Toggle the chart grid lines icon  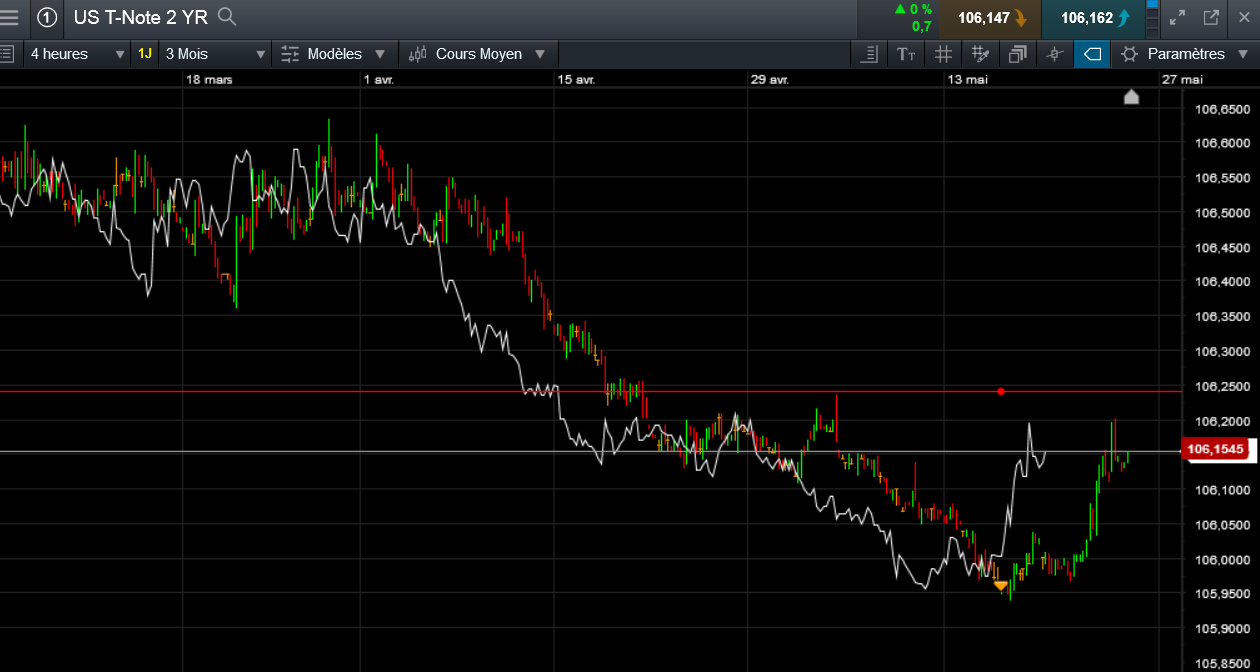[943, 54]
